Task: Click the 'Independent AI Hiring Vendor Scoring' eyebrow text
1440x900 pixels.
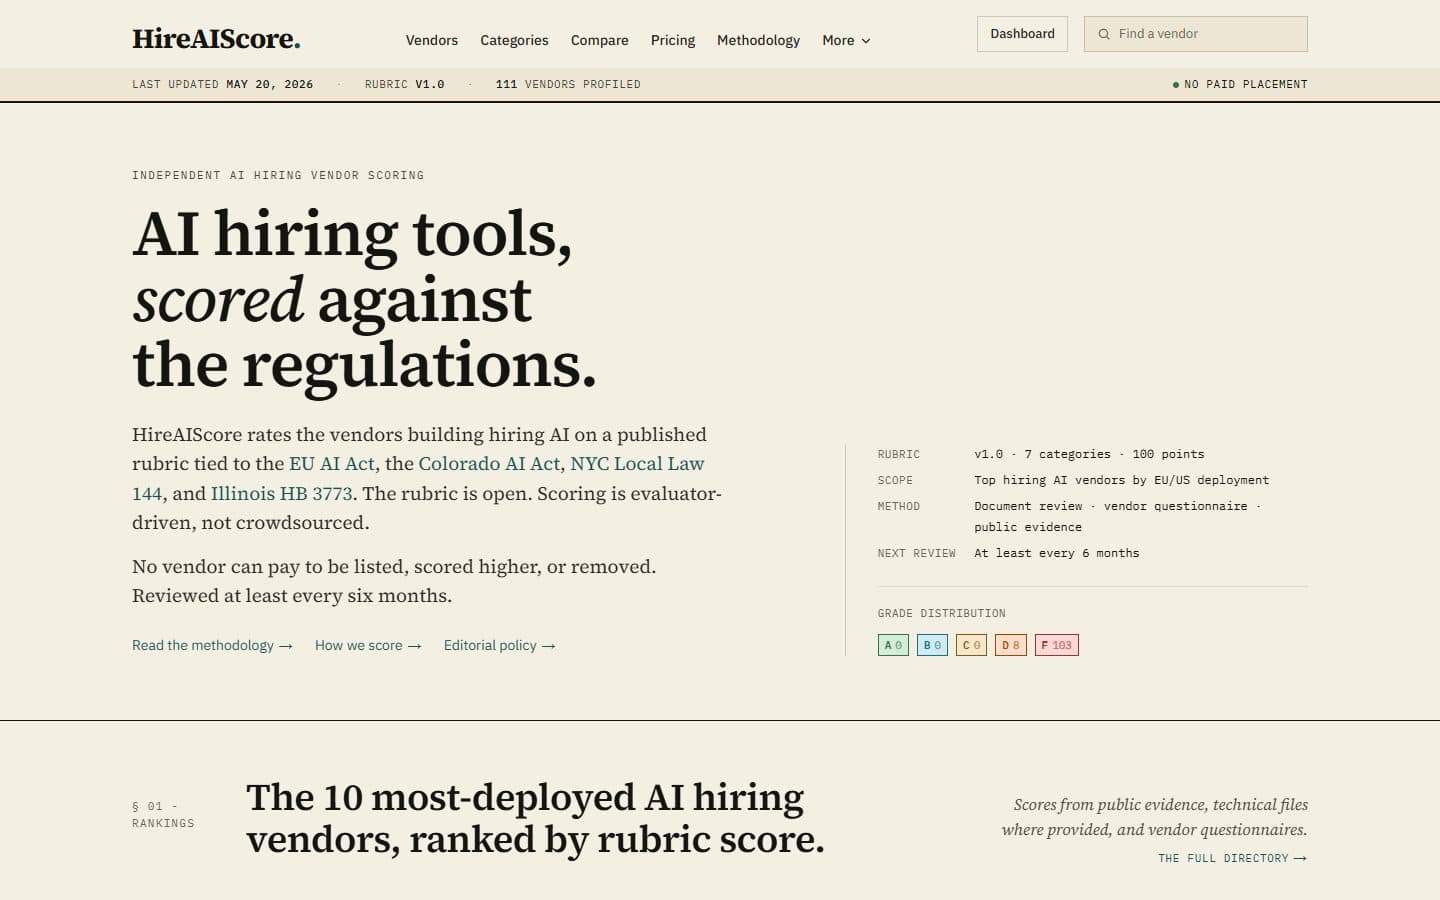Action: 278,175
